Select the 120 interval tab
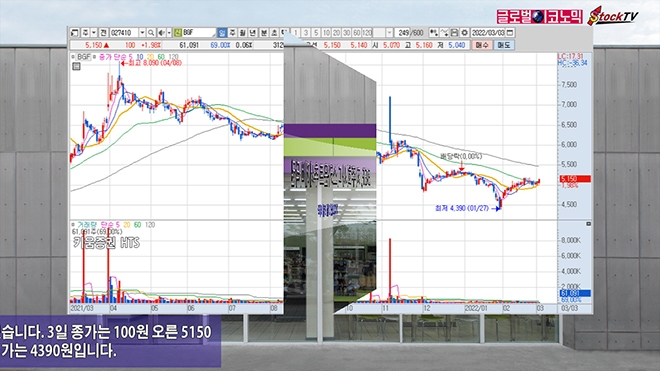 tap(367, 32)
